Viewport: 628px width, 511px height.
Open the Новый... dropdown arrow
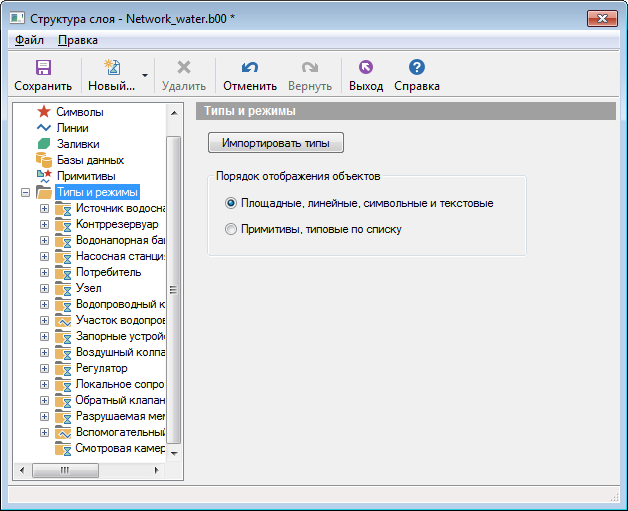pos(145,75)
